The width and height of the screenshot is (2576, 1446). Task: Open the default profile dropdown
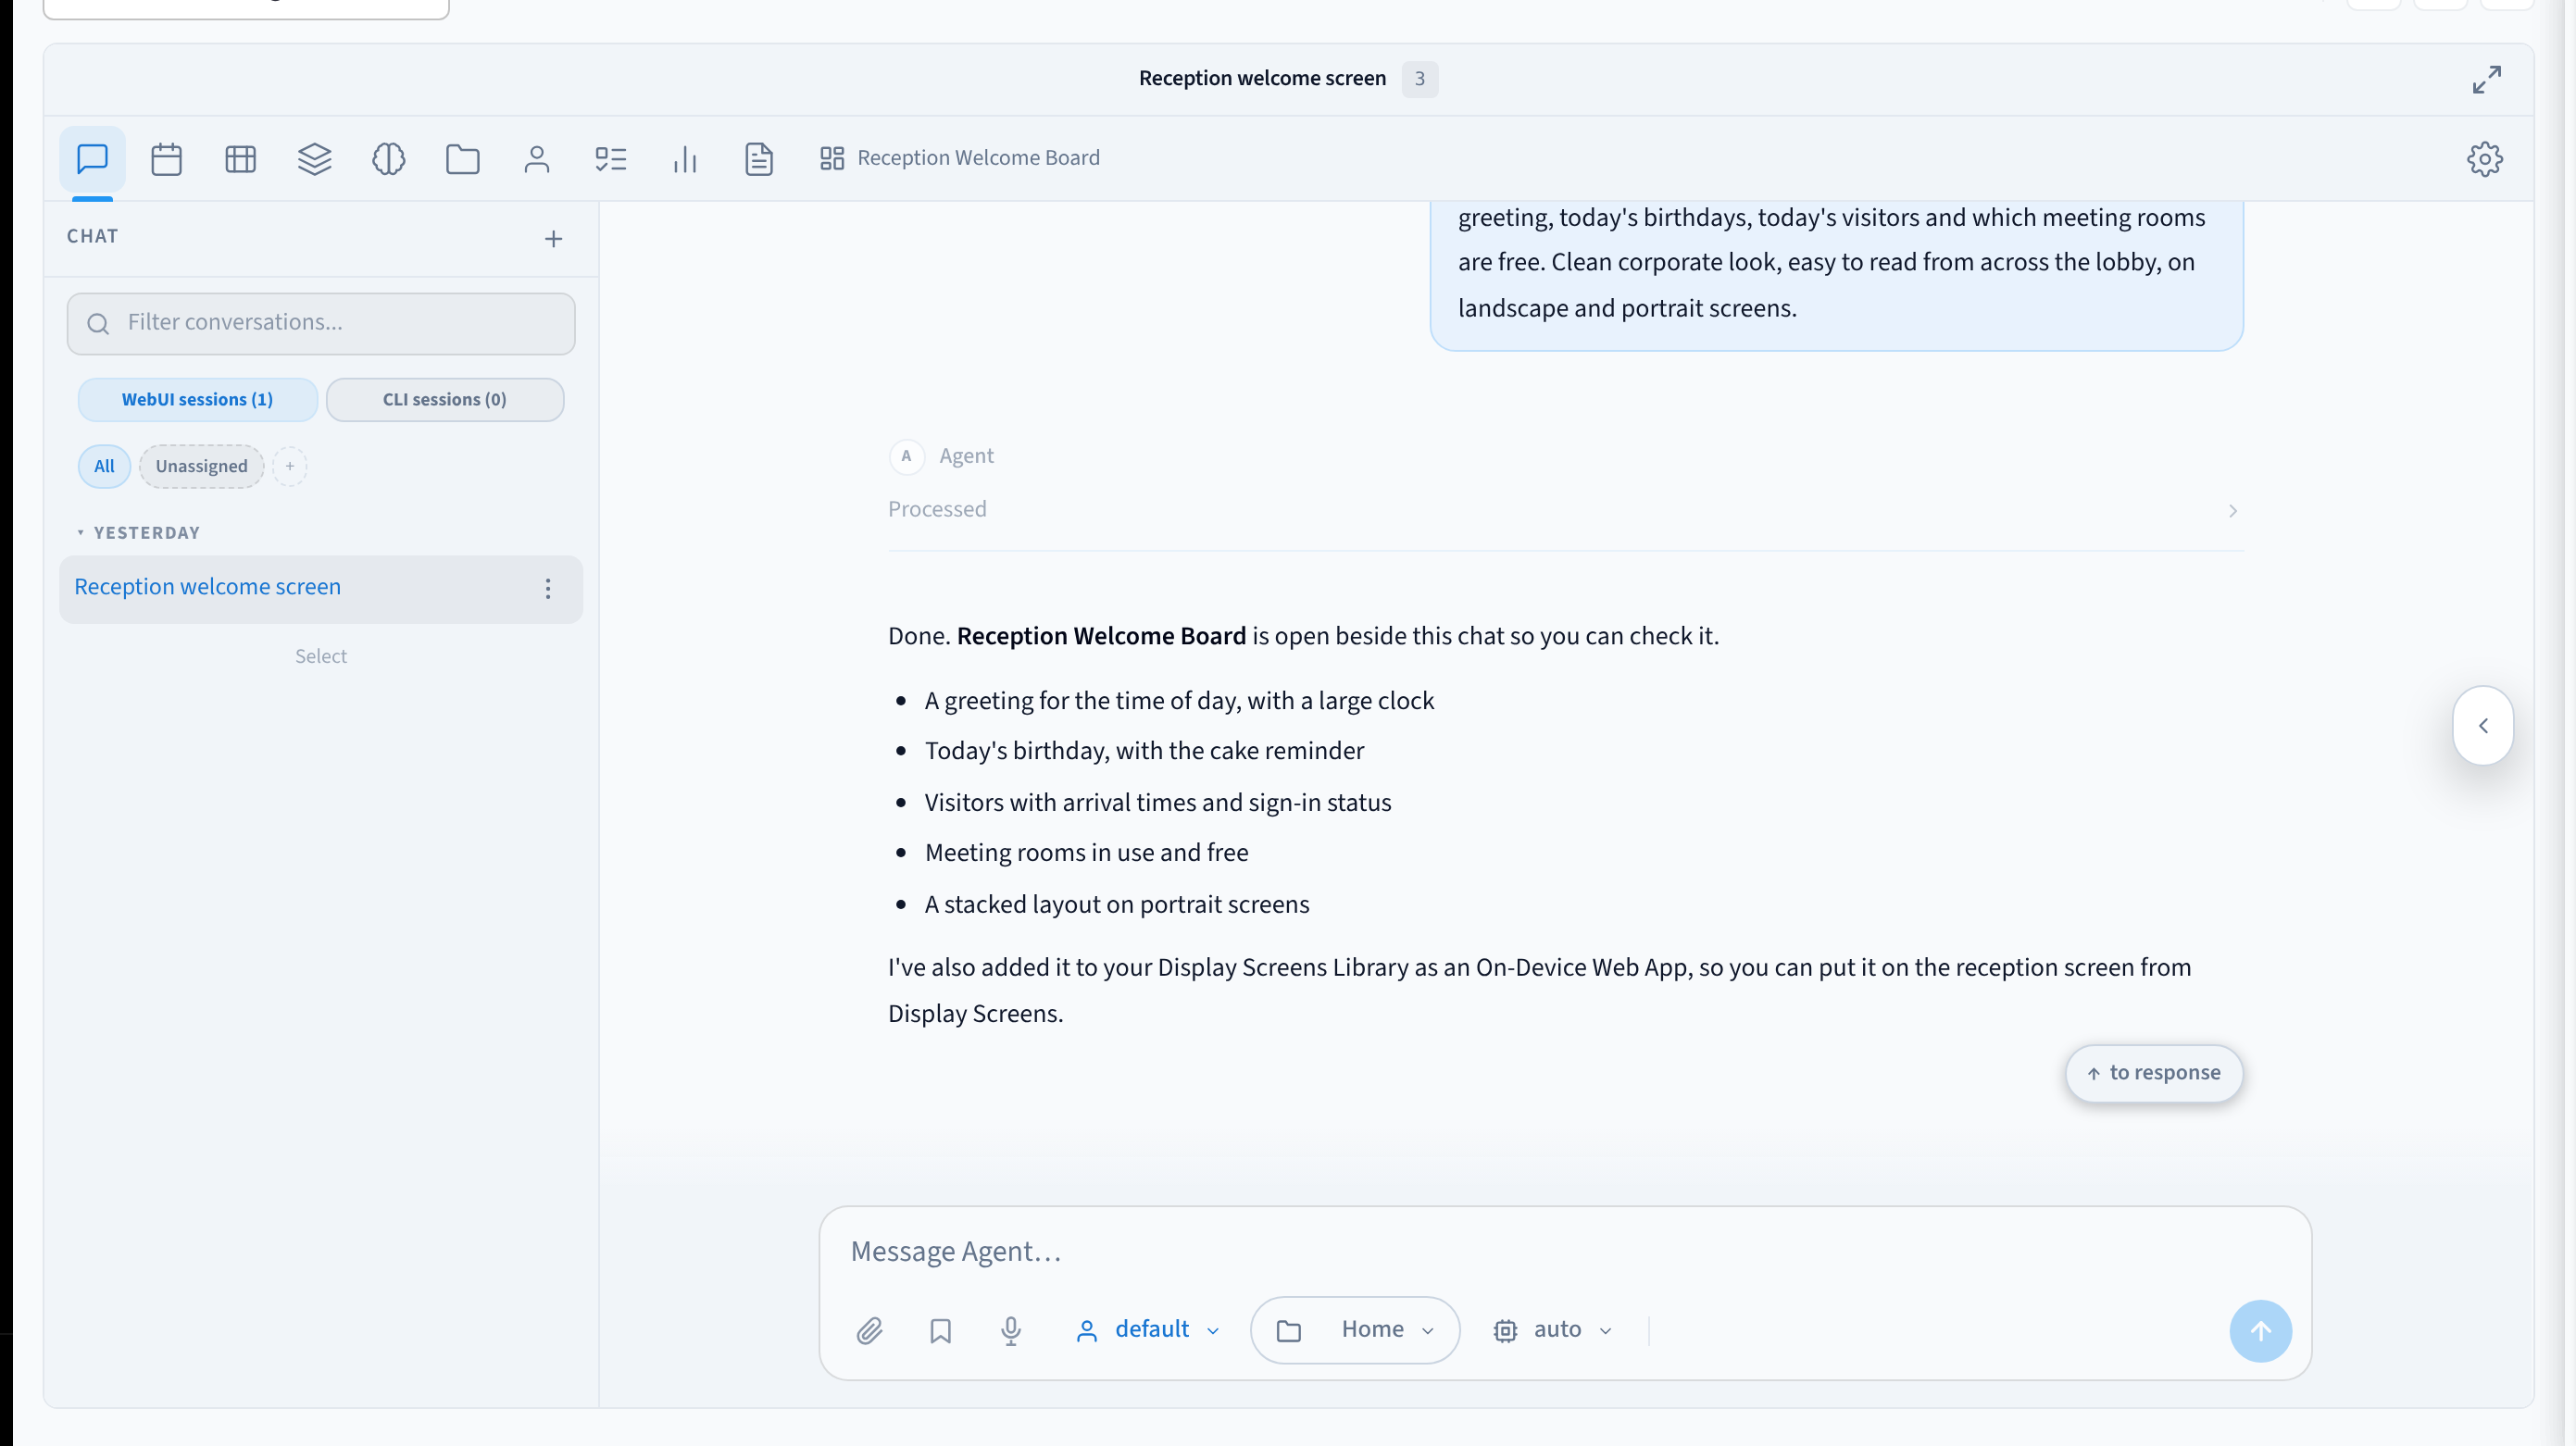[1148, 1330]
